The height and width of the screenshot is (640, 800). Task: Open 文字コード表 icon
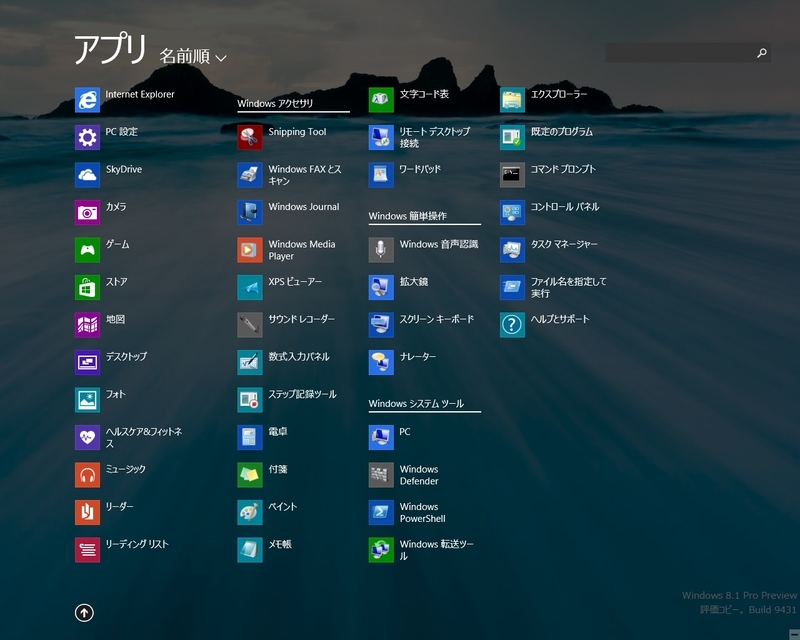pos(381,100)
